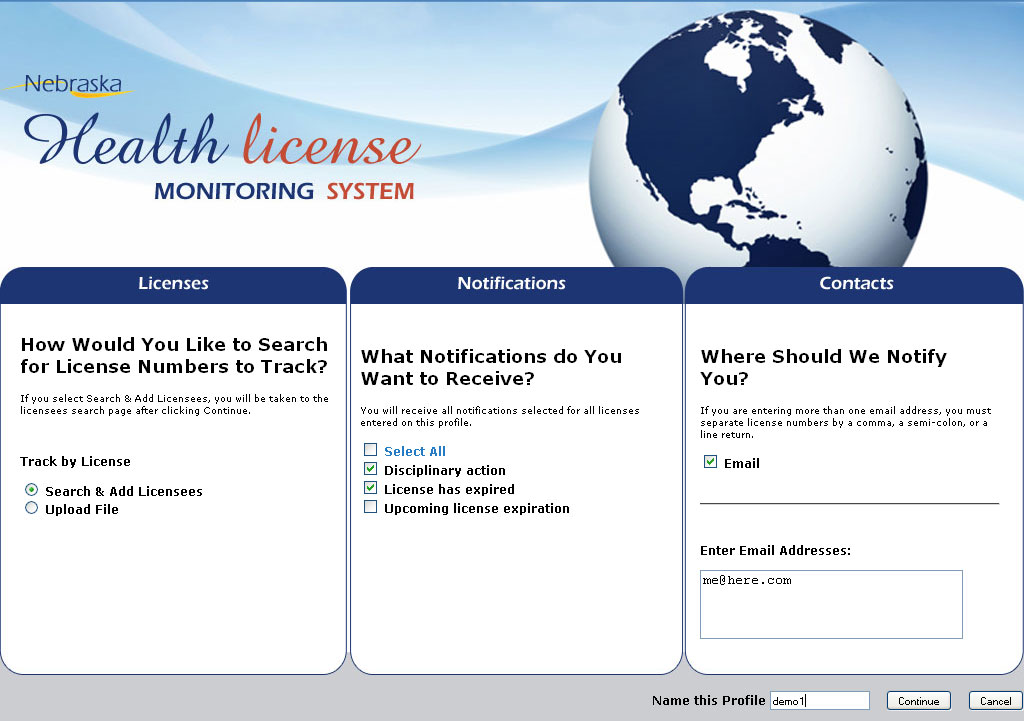Enable Upcoming license expiration notification
Screen dimensions: 1024x721
(x=371, y=507)
